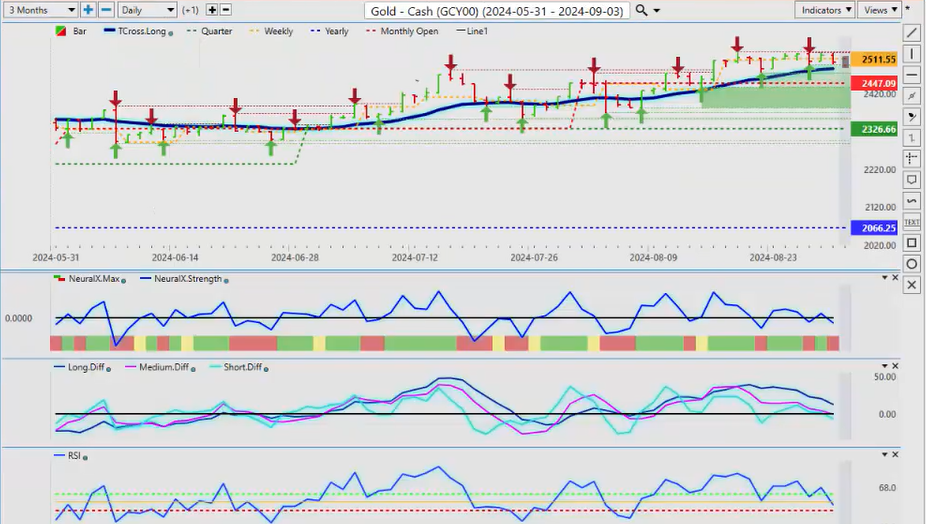The height and width of the screenshot is (524, 926).
Task: Open the Daily interval dropdown
Action: (146, 10)
